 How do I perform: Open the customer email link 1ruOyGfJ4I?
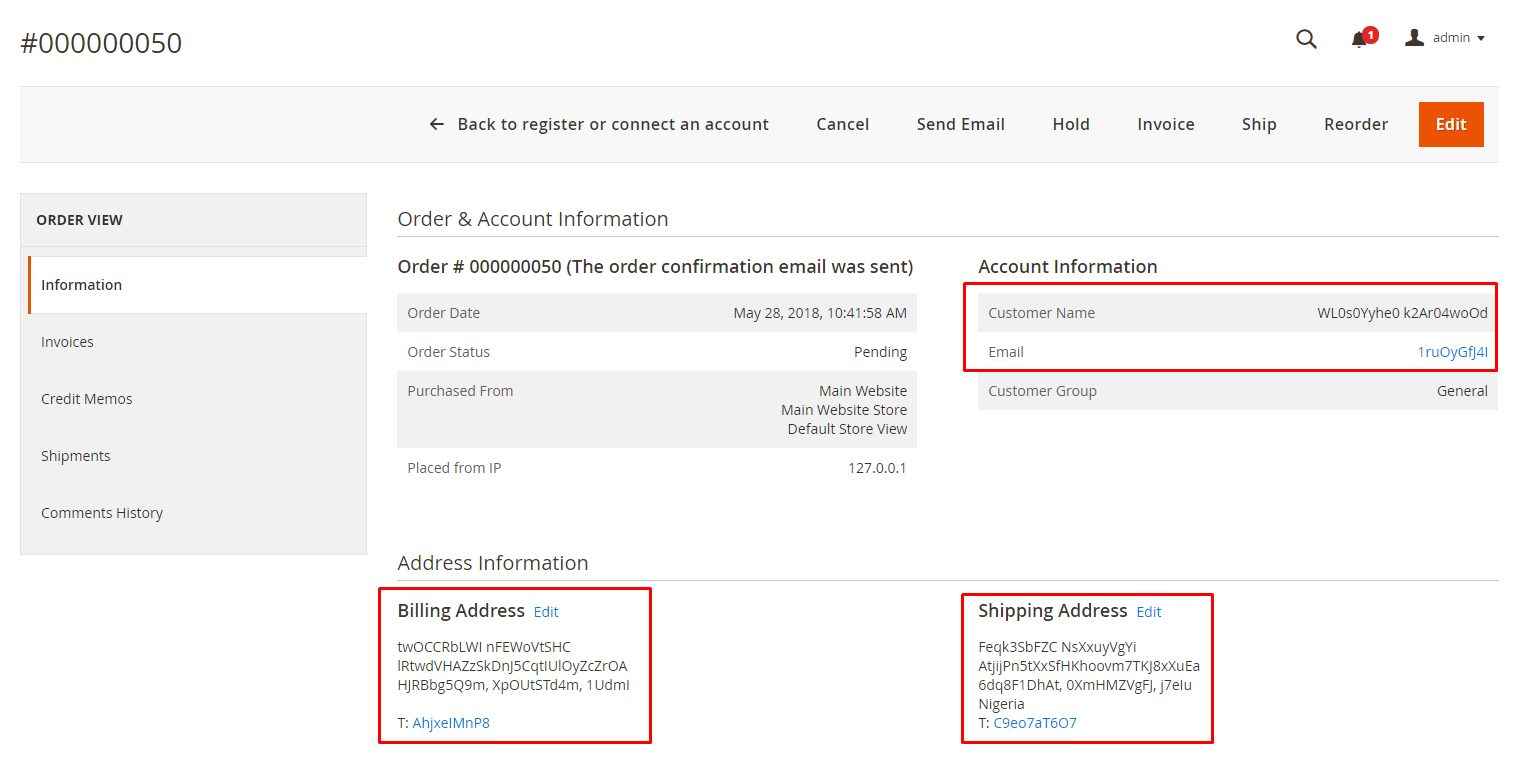point(1452,352)
